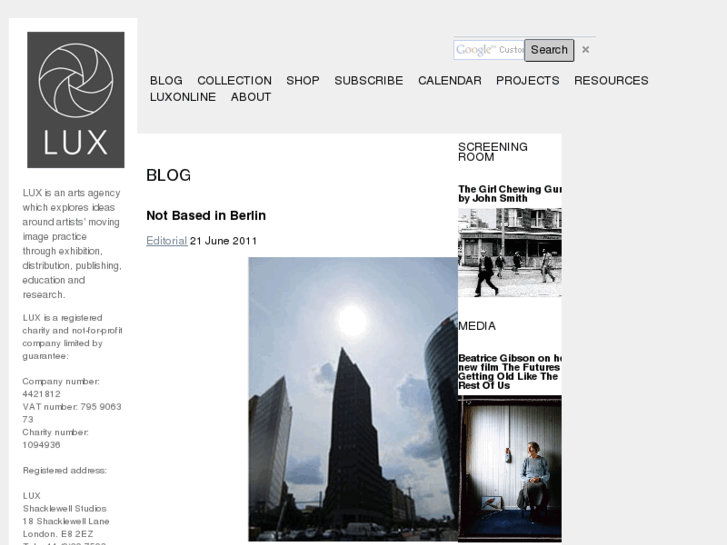Click the Beatrice Gibson film still thumbnail
Viewport: 727px width, 545px height.
click(x=510, y=468)
